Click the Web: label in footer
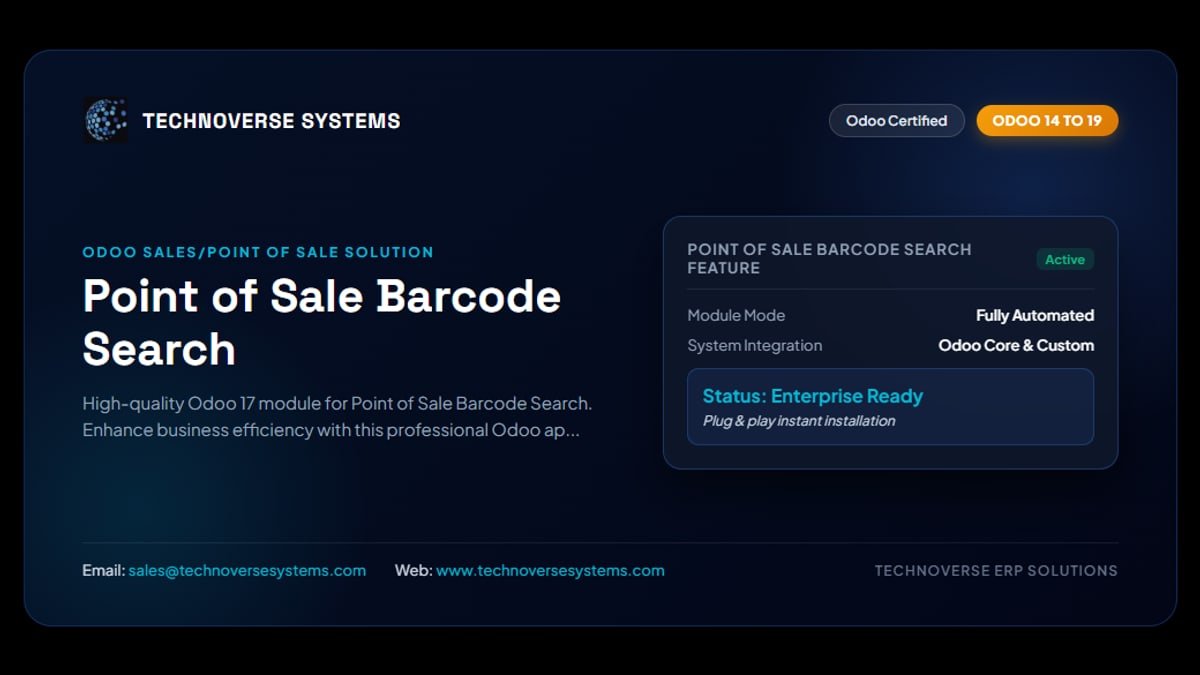The height and width of the screenshot is (675, 1200). (x=414, y=570)
